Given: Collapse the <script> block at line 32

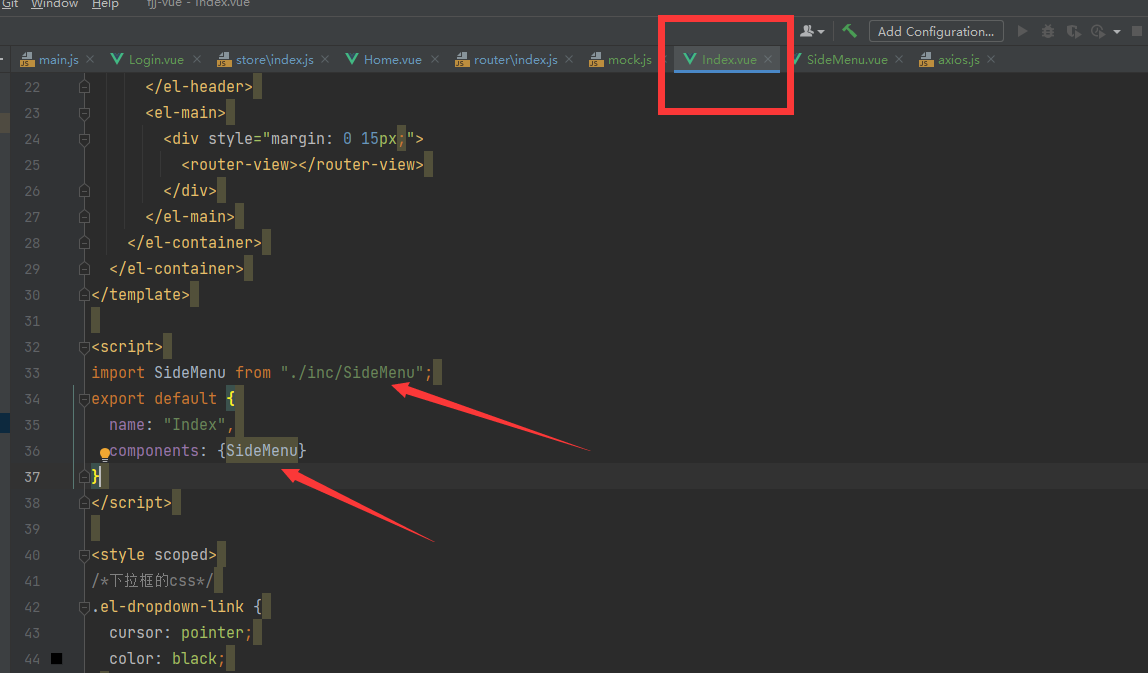Looking at the screenshot, I should (84, 347).
